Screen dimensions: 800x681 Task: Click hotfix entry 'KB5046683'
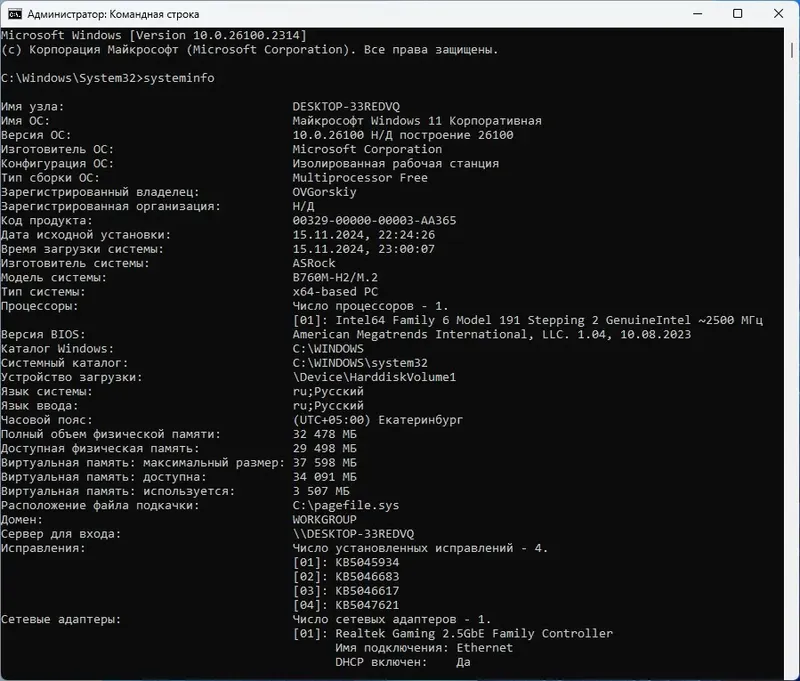pyautogui.click(x=367, y=577)
